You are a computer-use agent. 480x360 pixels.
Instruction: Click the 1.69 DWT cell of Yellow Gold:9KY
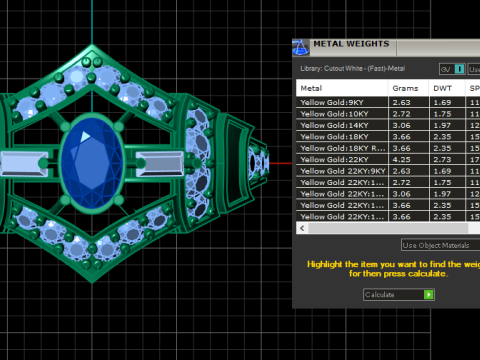[x=447, y=102]
